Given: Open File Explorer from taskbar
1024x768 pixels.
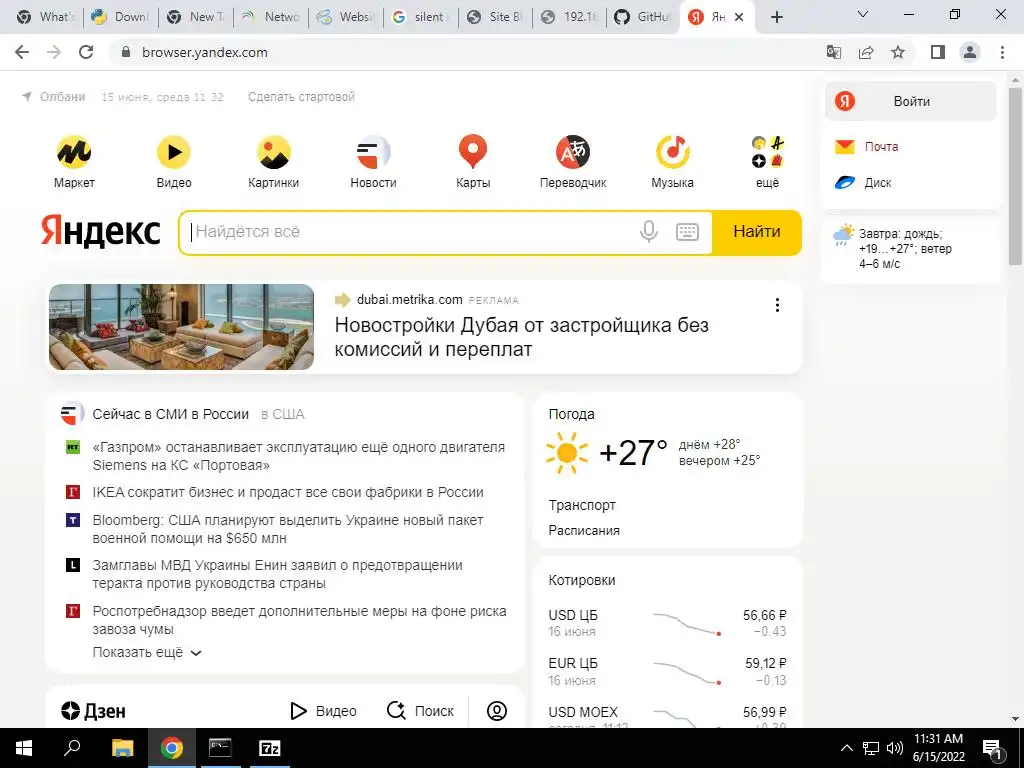Looking at the screenshot, I should 123,748.
